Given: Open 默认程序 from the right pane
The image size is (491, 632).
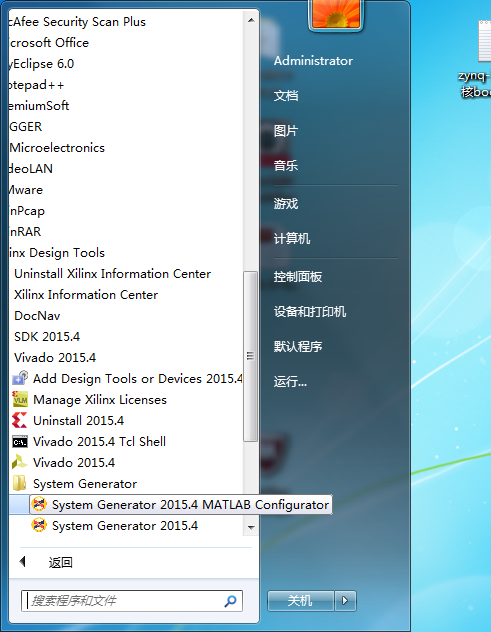Looking at the screenshot, I should 298,346.
